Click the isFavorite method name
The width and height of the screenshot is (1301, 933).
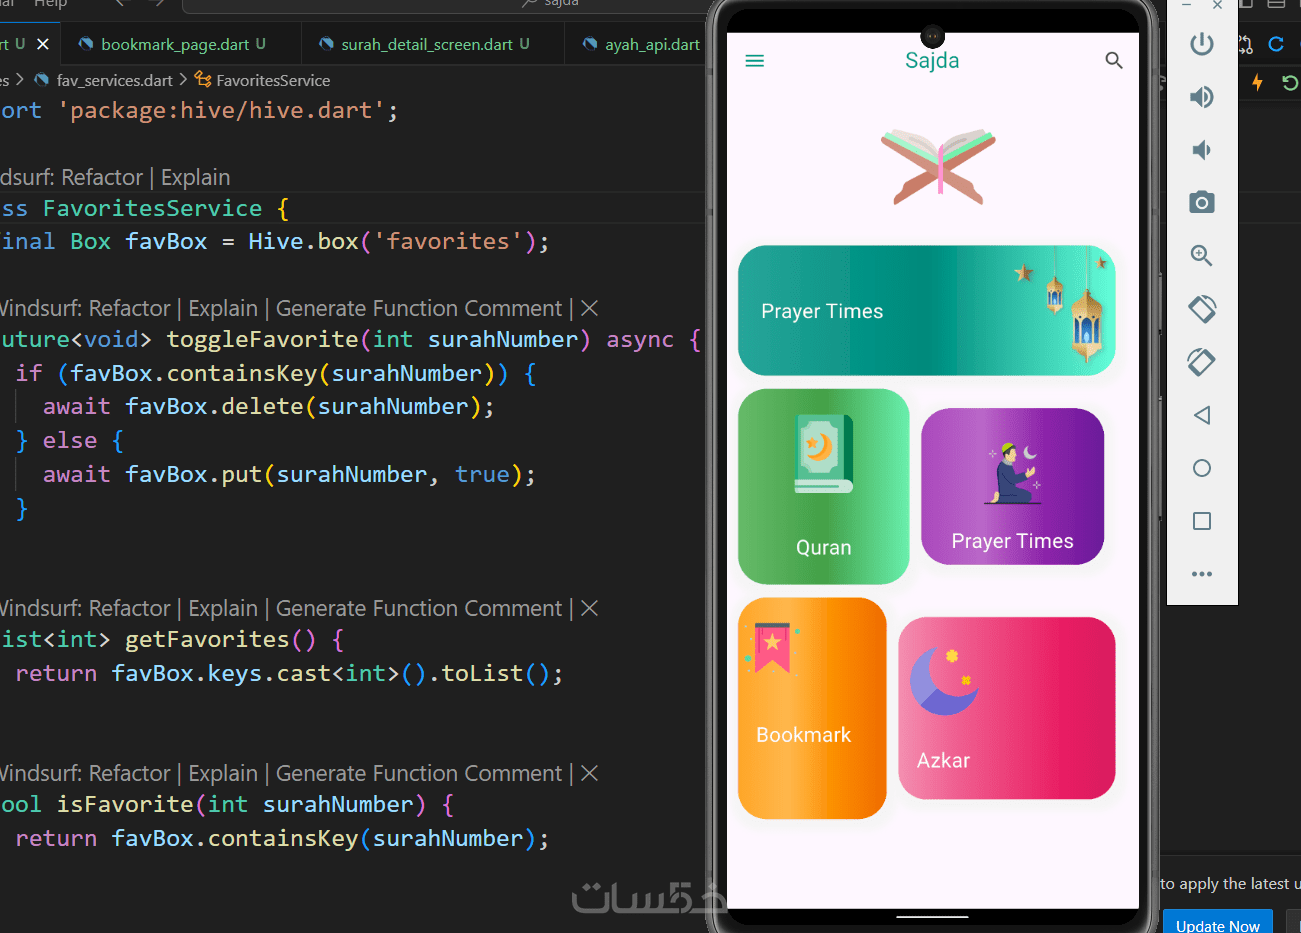[x=125, y=804]
